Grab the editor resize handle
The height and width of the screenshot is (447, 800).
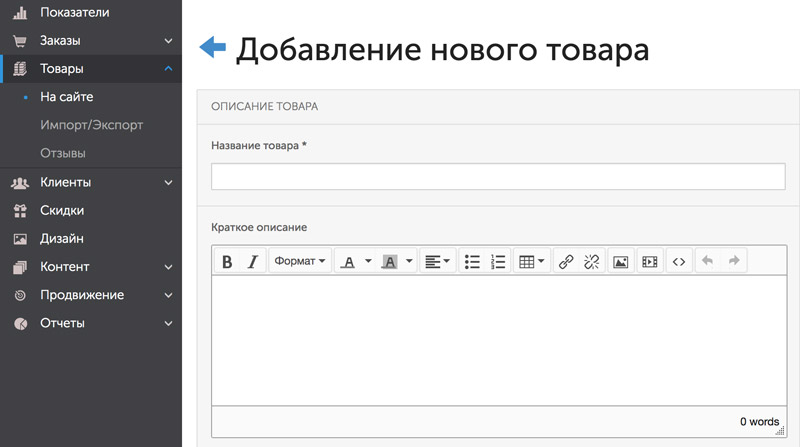point(780,431)
